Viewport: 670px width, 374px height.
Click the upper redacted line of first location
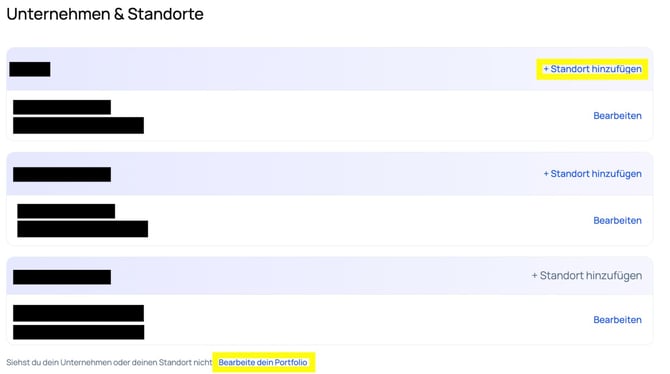coord(62,107)
